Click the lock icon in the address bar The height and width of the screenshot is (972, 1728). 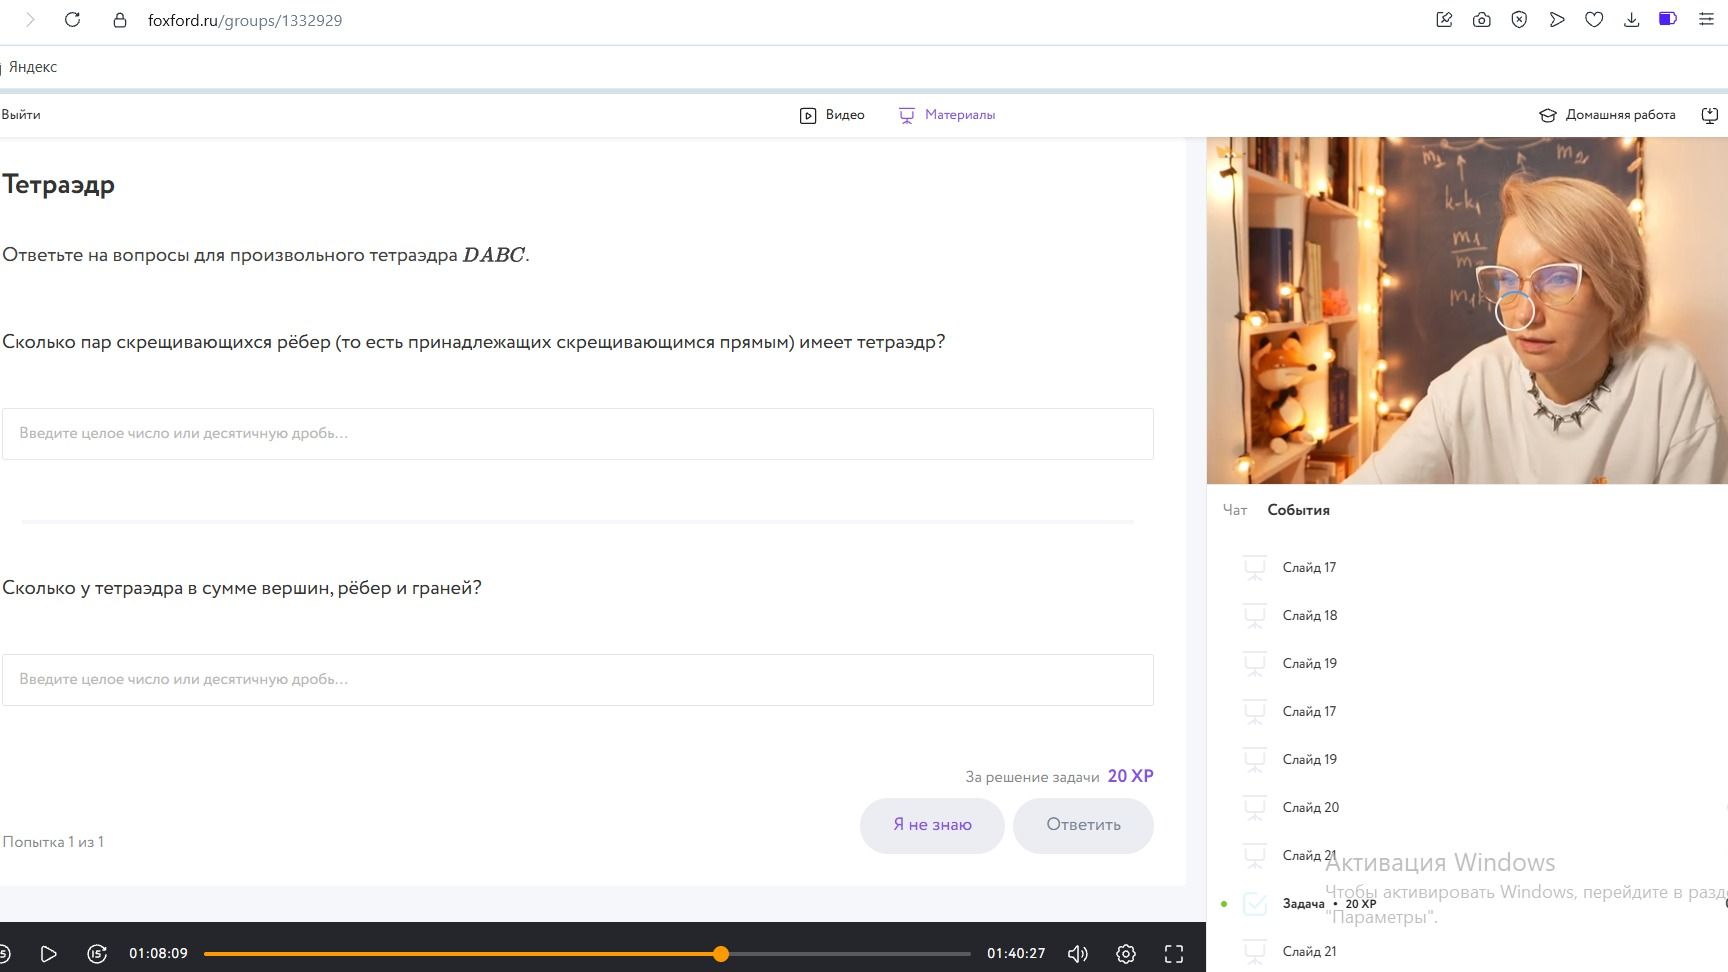click(120, 20)
